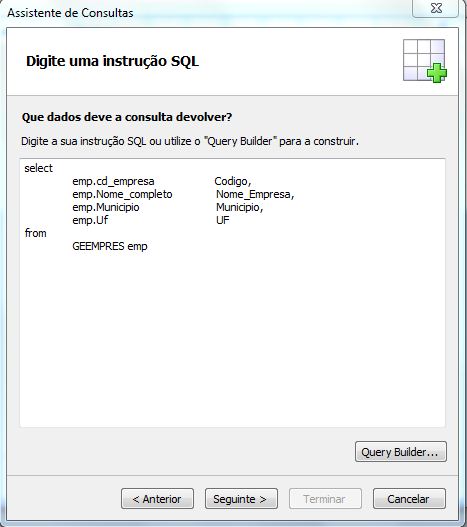The image size is (467, 527).
Task: Click 'Que dados deve a consulta devolver?' label
Action: tap(127, 117)
